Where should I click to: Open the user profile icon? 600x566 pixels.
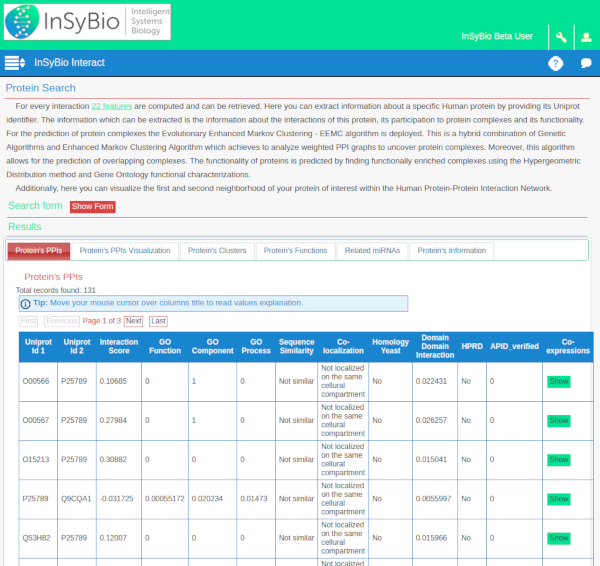coord(586,38)
